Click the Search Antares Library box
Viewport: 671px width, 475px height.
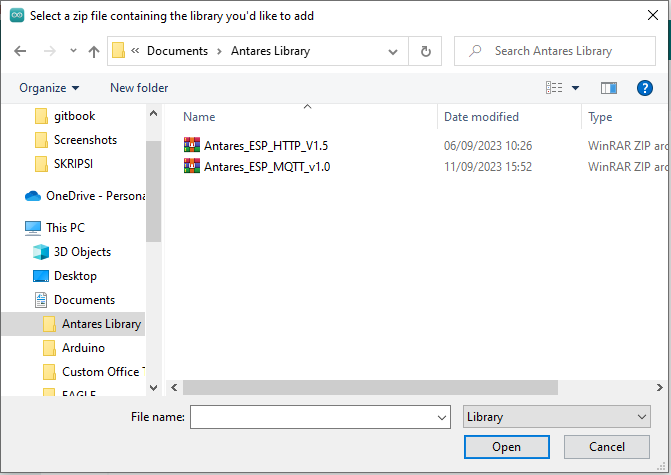pos(553,51)
